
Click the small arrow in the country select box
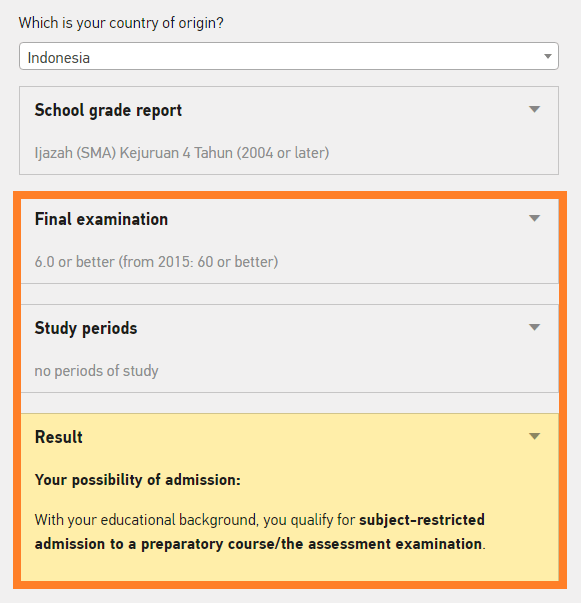coord(548,57)
